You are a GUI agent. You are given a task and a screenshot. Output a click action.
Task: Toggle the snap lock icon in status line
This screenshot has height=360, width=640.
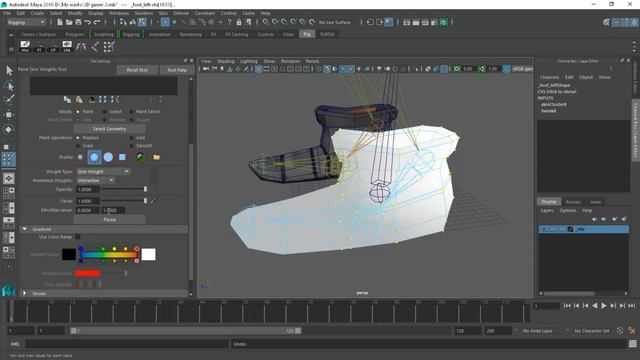tap(239, 22)
